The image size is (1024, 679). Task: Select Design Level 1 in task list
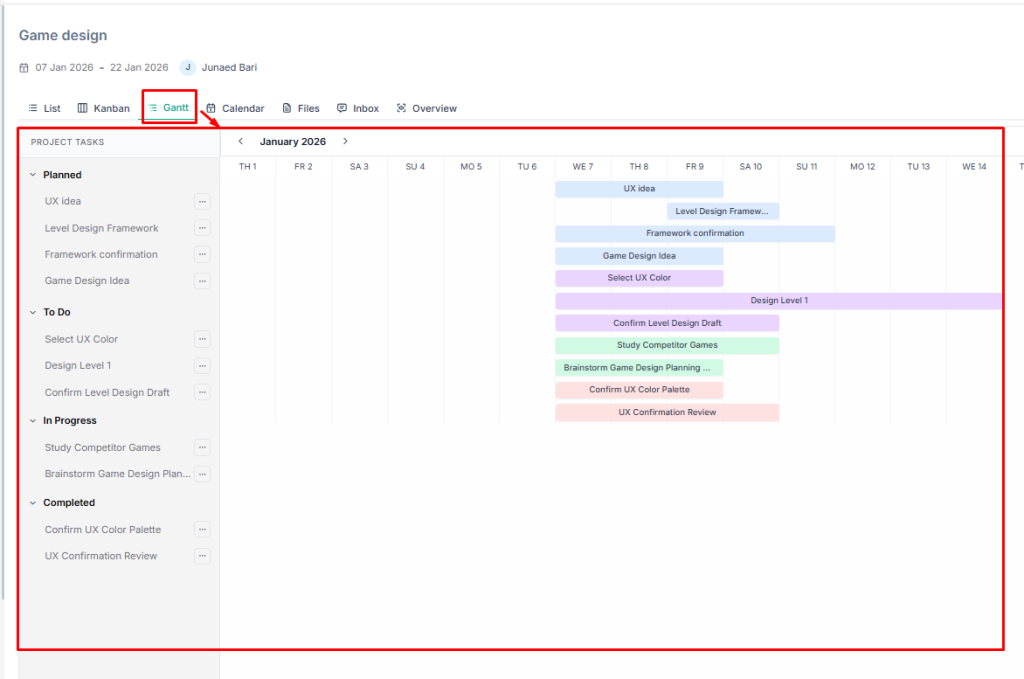tap(78, 366)
